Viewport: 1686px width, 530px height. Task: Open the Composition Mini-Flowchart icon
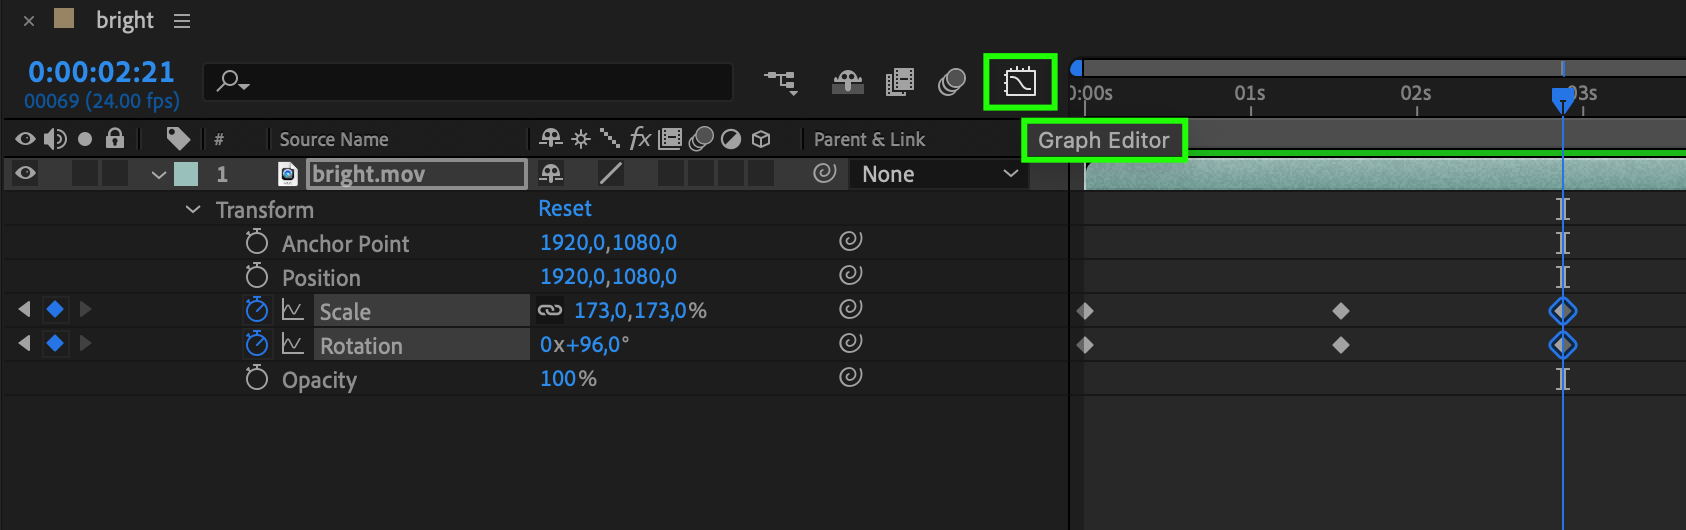coord(781,82)
